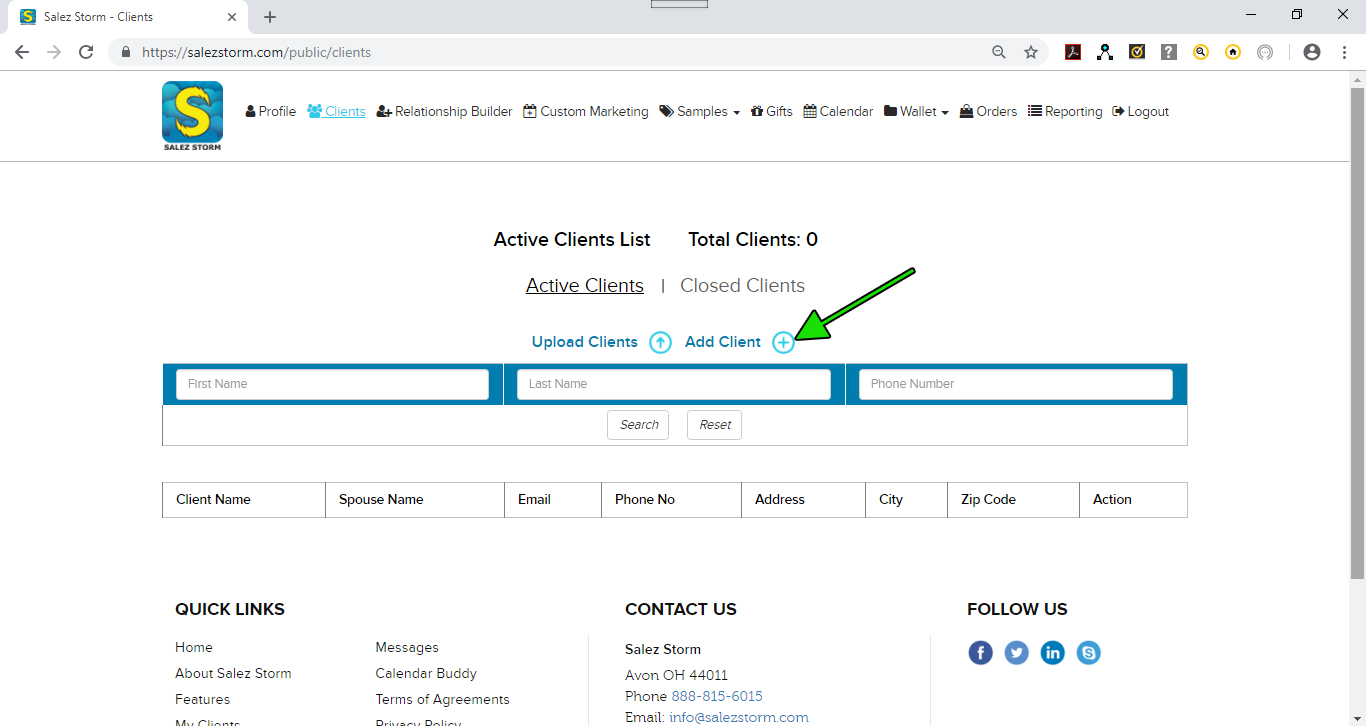Click the page vertical scrollbar
The width and height of the screenshot is (1366, 726).
(x=1357, y=330)
